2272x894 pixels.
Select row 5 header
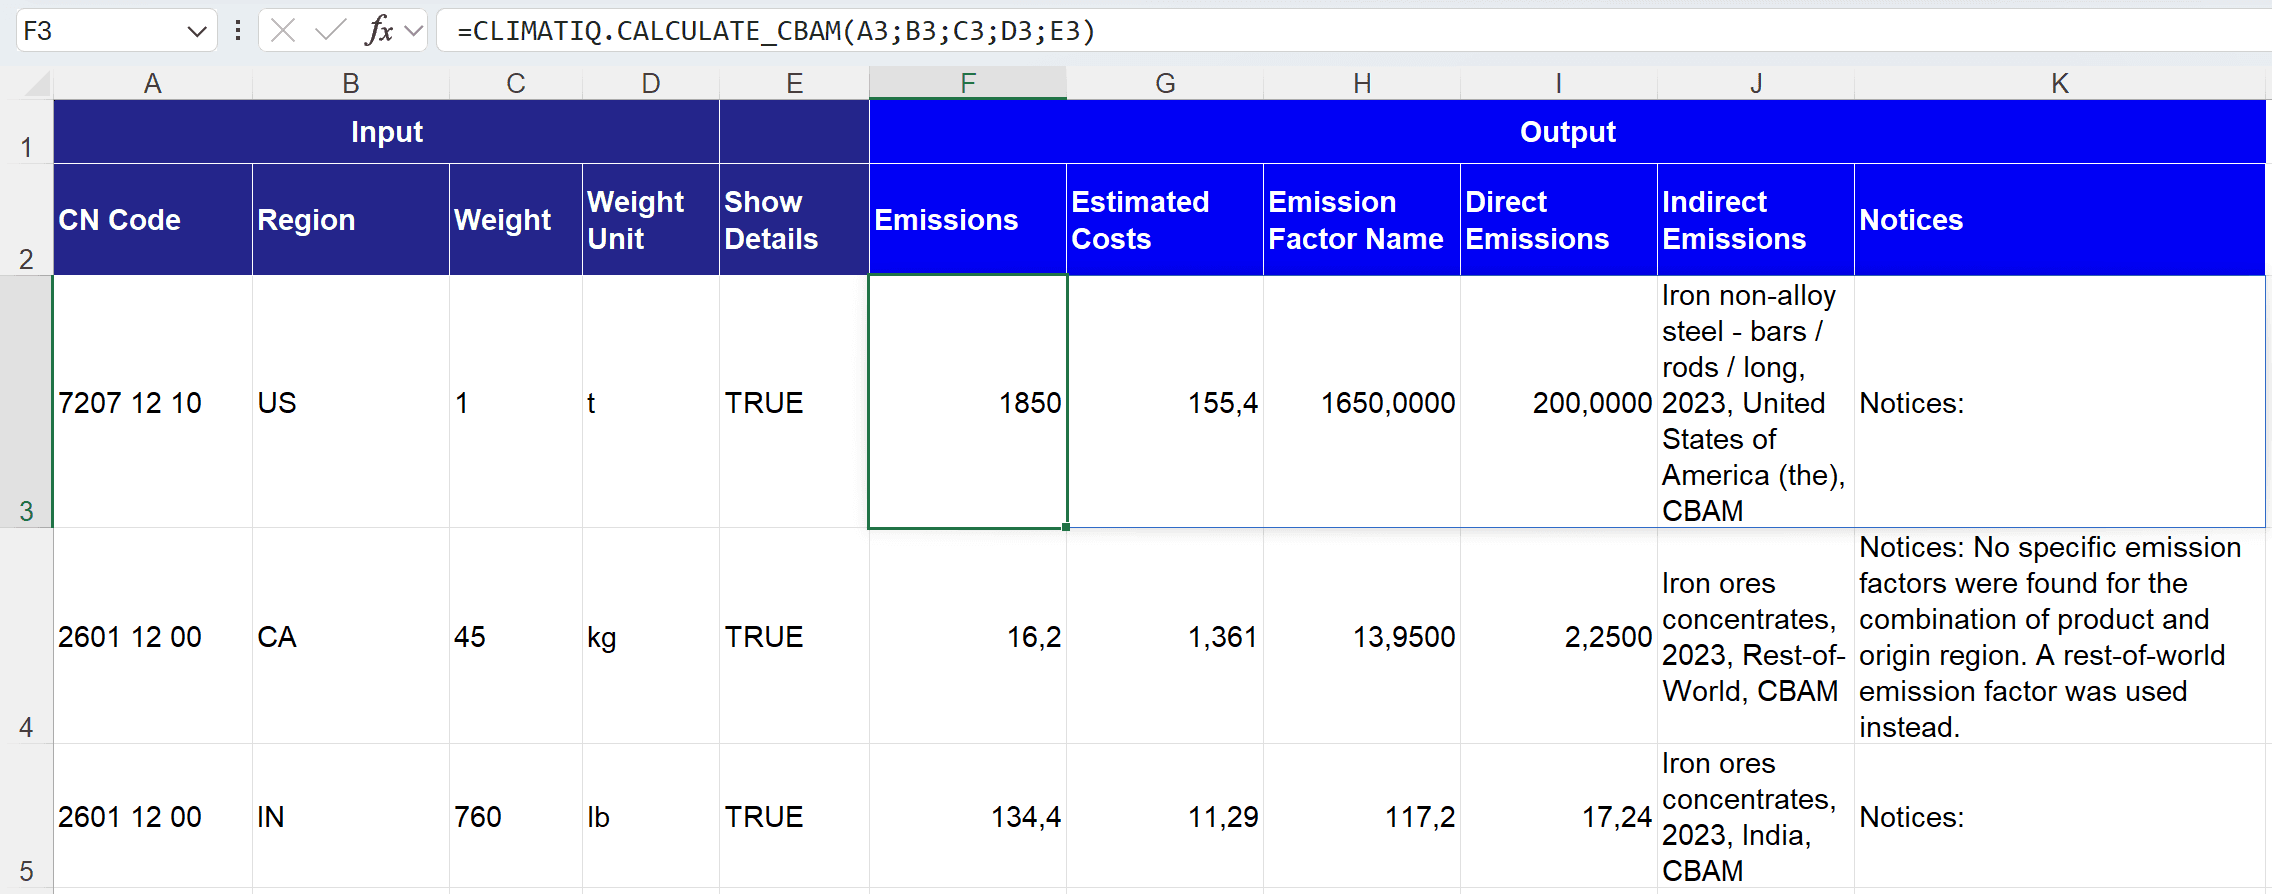pos(26,816)
